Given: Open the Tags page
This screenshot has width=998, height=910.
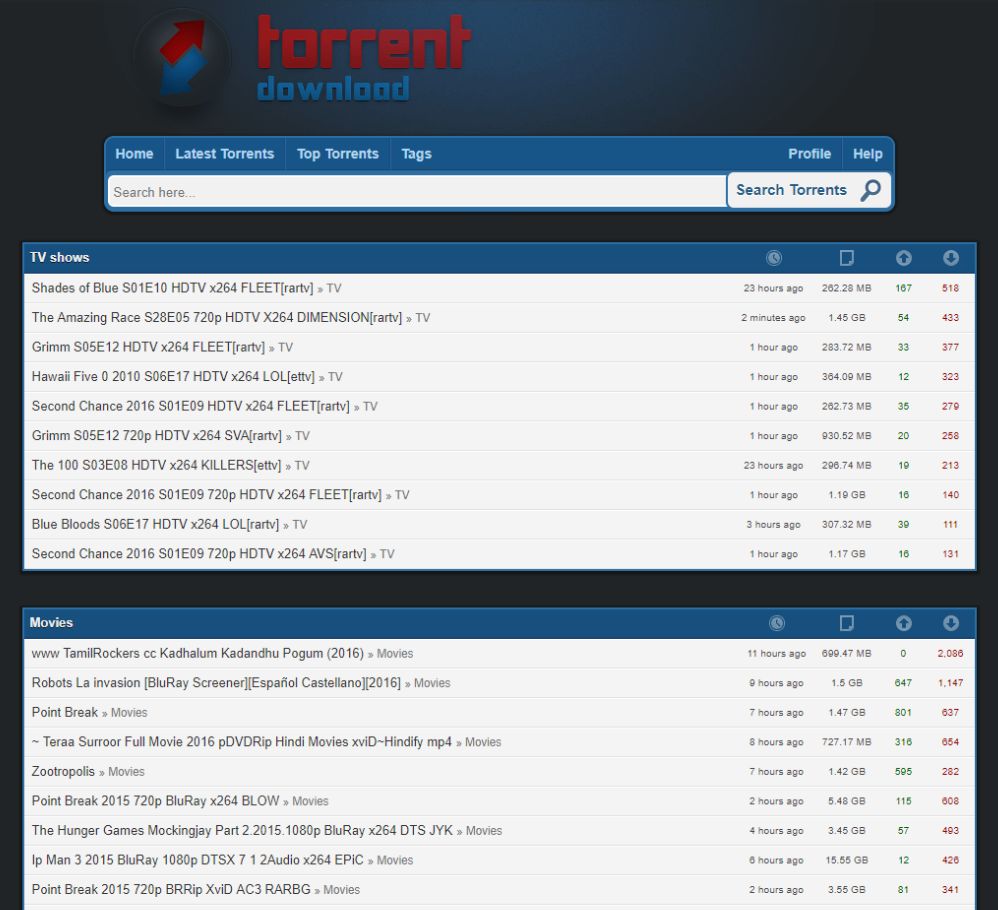Looking at the screenshot, I should (x=416, y=153).
